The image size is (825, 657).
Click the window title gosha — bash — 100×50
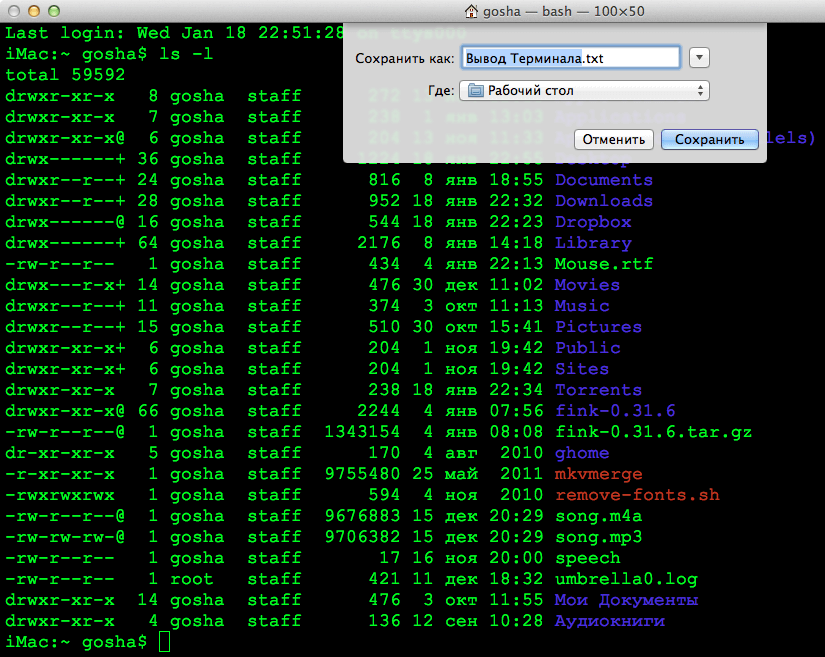coord(564,11)
